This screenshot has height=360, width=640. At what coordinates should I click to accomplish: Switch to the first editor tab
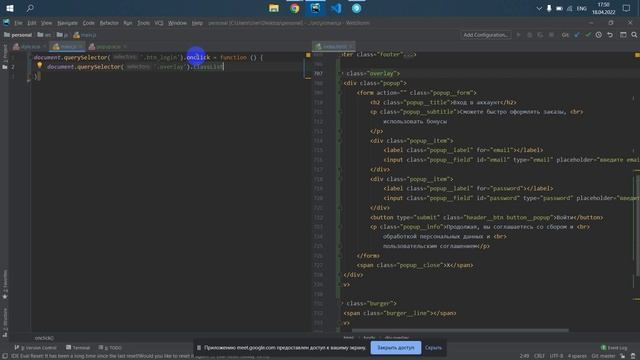[x=29, y=47]
